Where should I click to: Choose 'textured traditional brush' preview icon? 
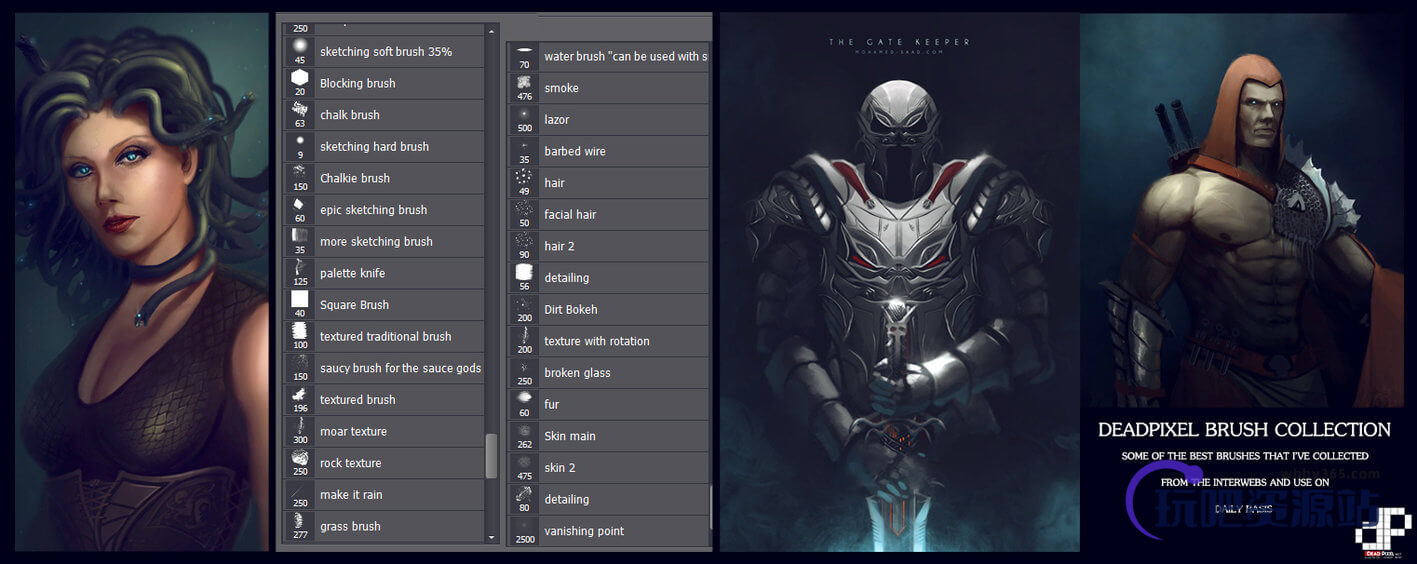coord(300,331)
